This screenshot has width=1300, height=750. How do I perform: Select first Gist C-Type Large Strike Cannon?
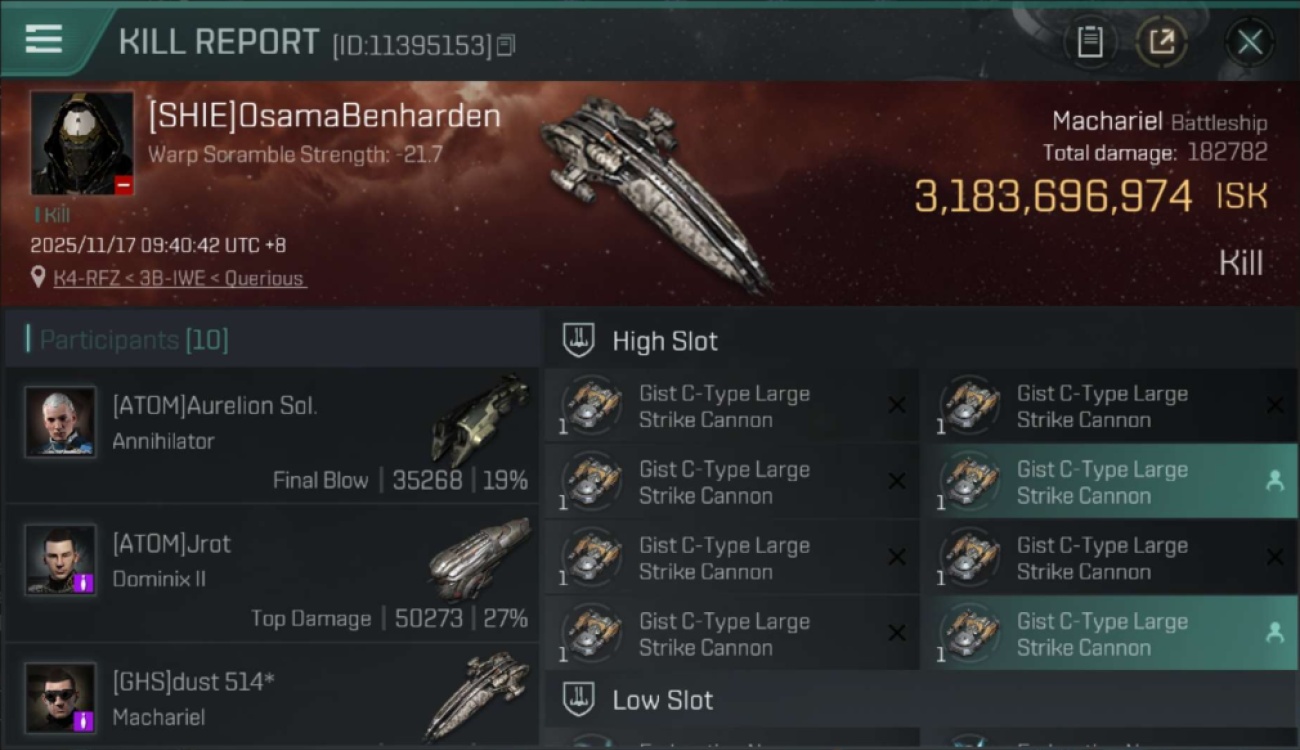(732, 406)
